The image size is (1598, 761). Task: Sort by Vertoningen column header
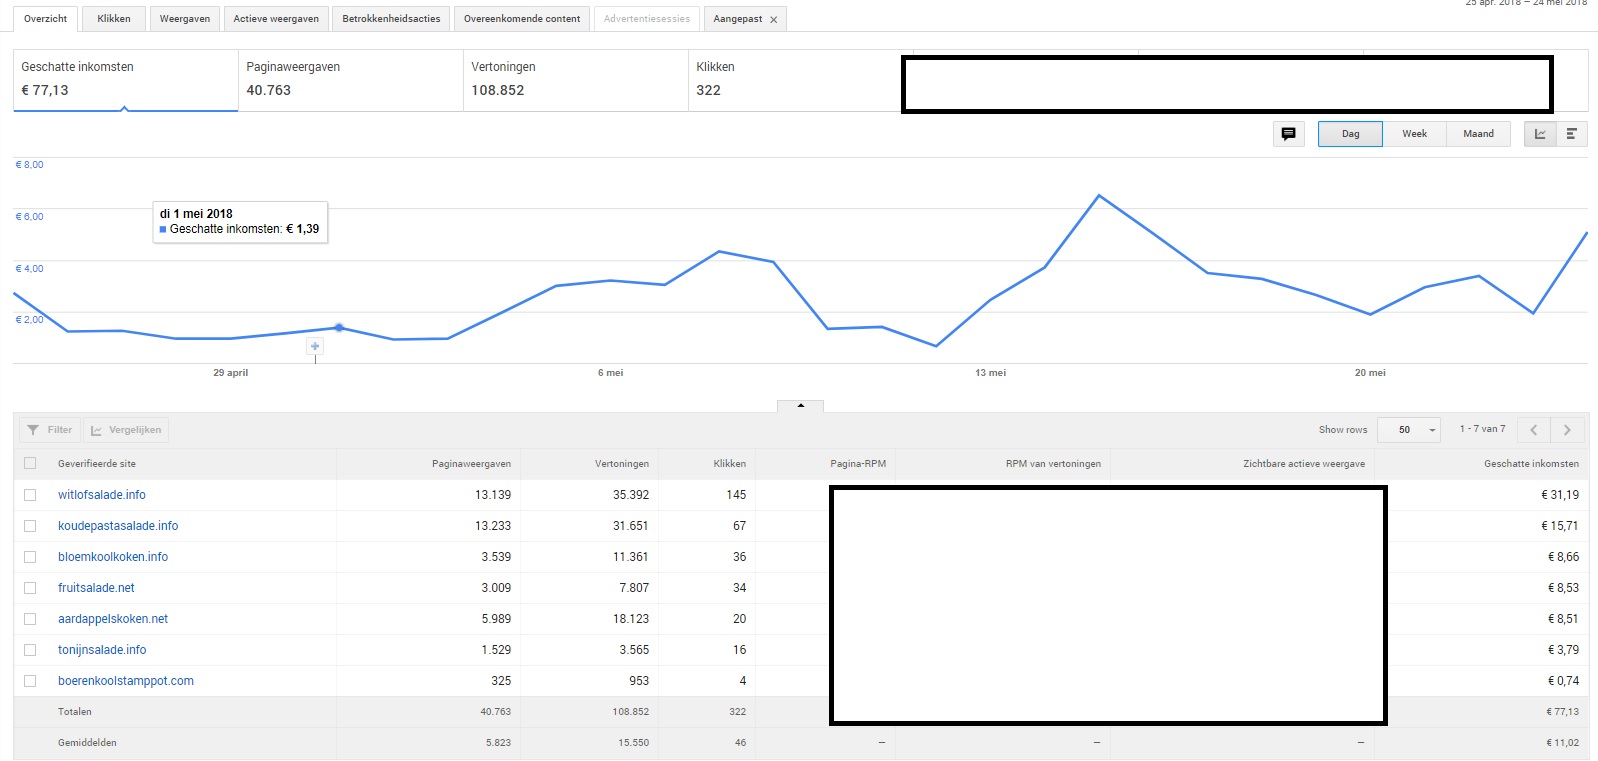pyautogui.click(x=622, y=464)
